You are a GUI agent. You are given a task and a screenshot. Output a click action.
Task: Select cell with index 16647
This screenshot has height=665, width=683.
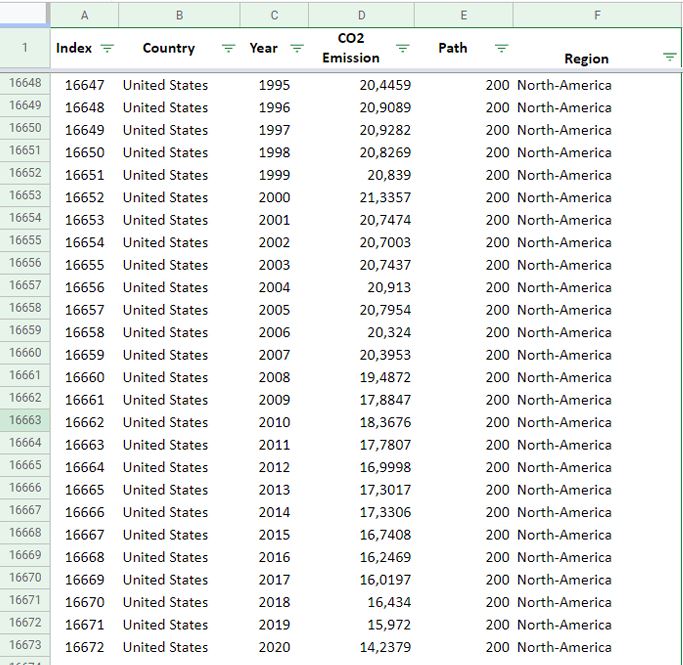click(85, 85)
